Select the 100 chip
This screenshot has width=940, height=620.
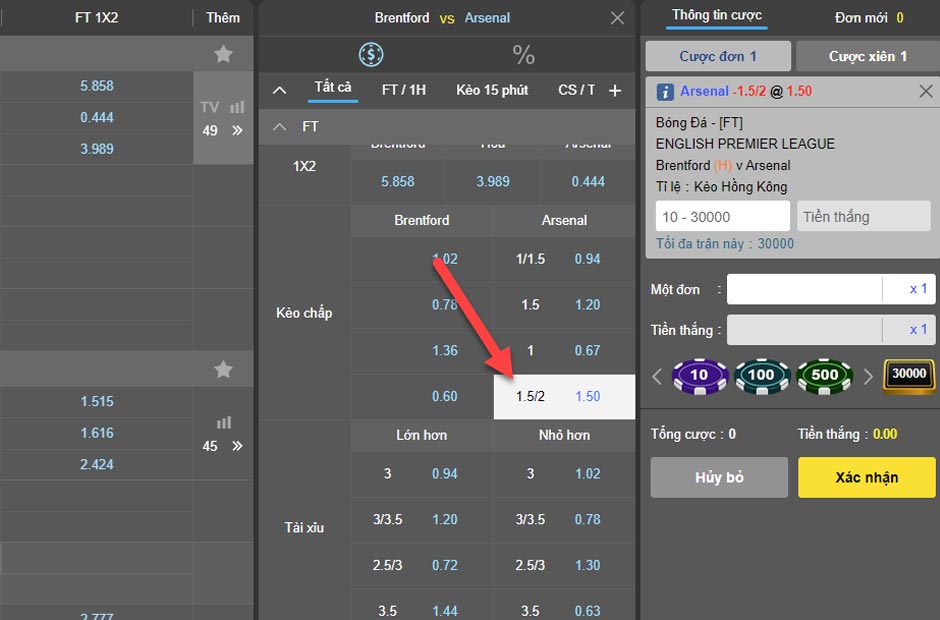[762, 375]
